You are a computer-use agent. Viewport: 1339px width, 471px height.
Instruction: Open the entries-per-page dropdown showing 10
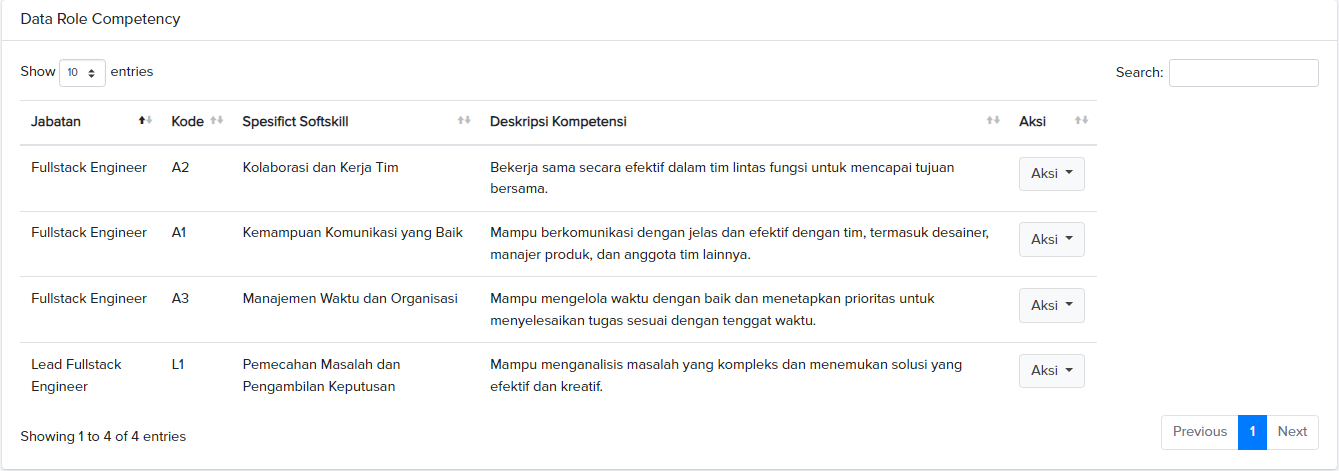tap(82, 73)
